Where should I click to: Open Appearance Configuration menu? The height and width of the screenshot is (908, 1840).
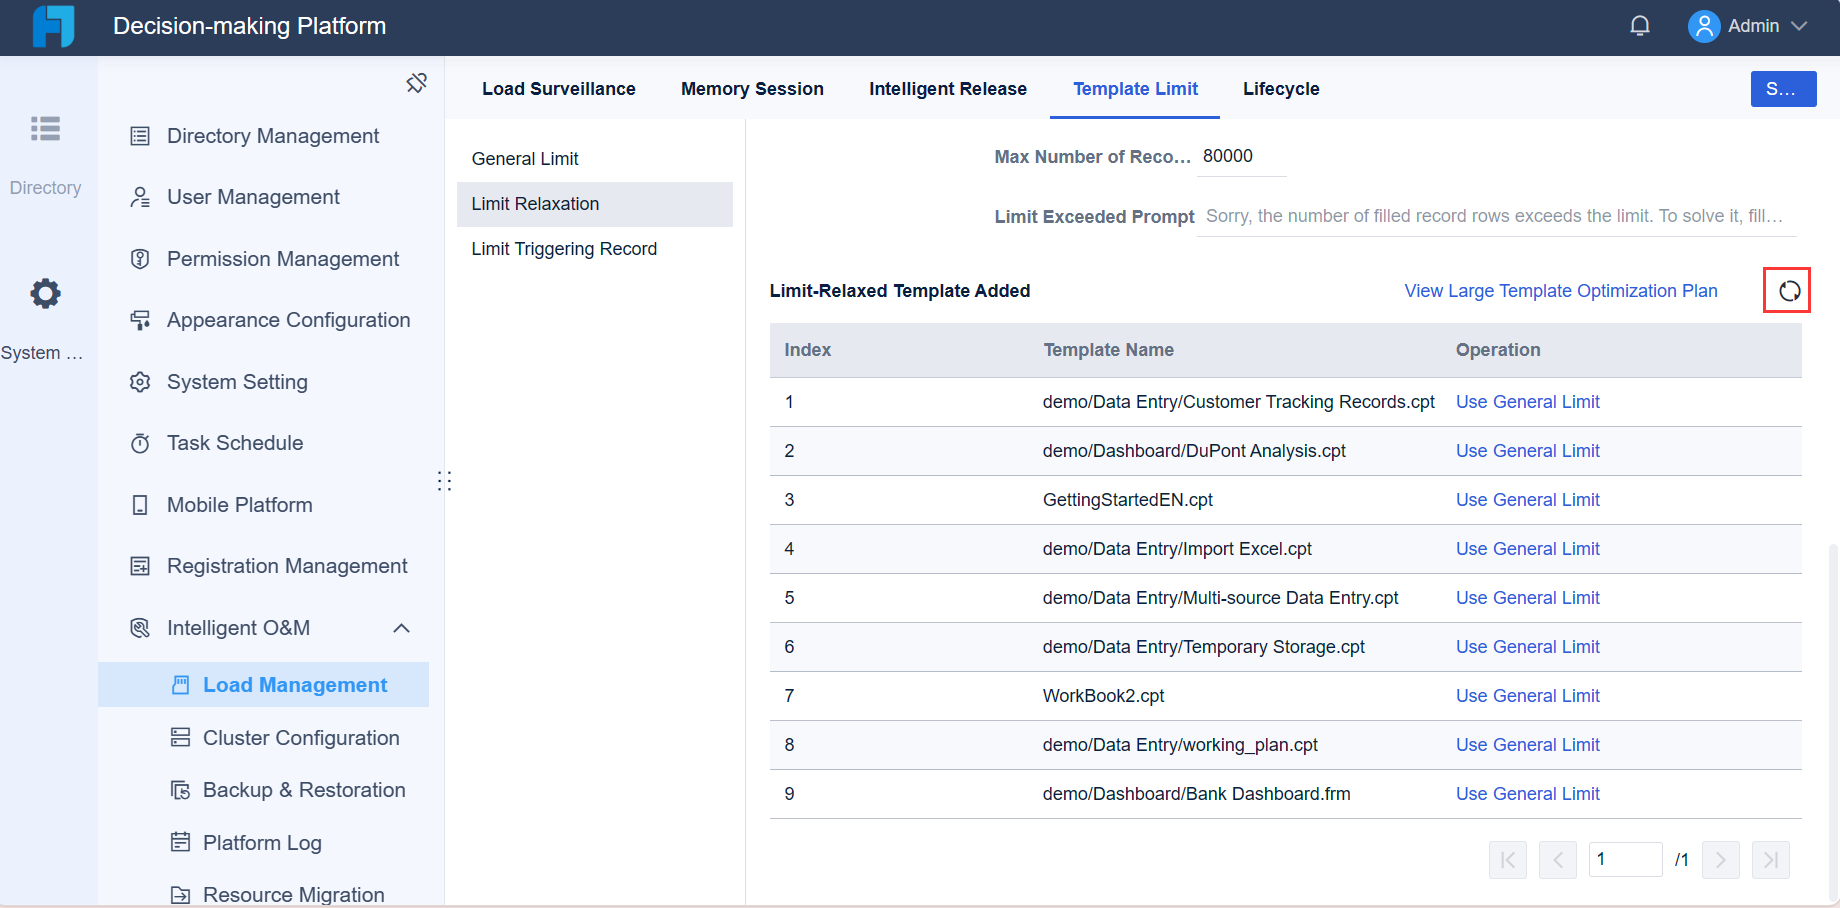[288, 320]
